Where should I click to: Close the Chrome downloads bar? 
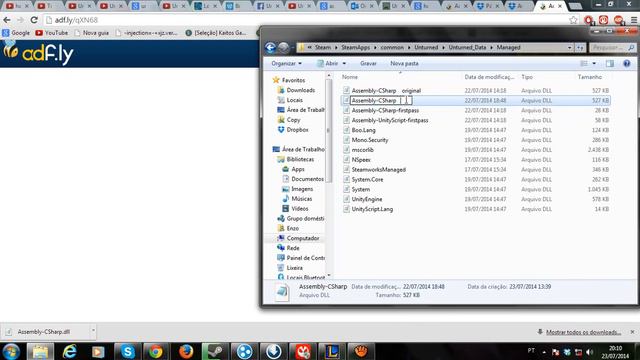click(632, 332)
